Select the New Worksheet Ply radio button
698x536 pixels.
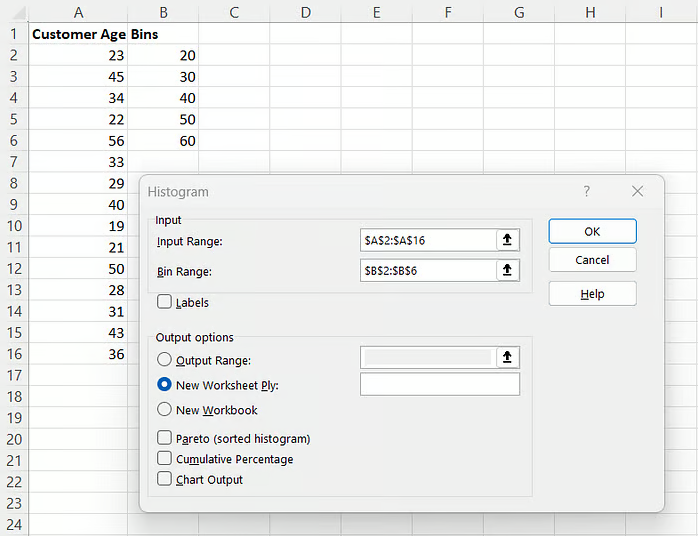(165, 385)
